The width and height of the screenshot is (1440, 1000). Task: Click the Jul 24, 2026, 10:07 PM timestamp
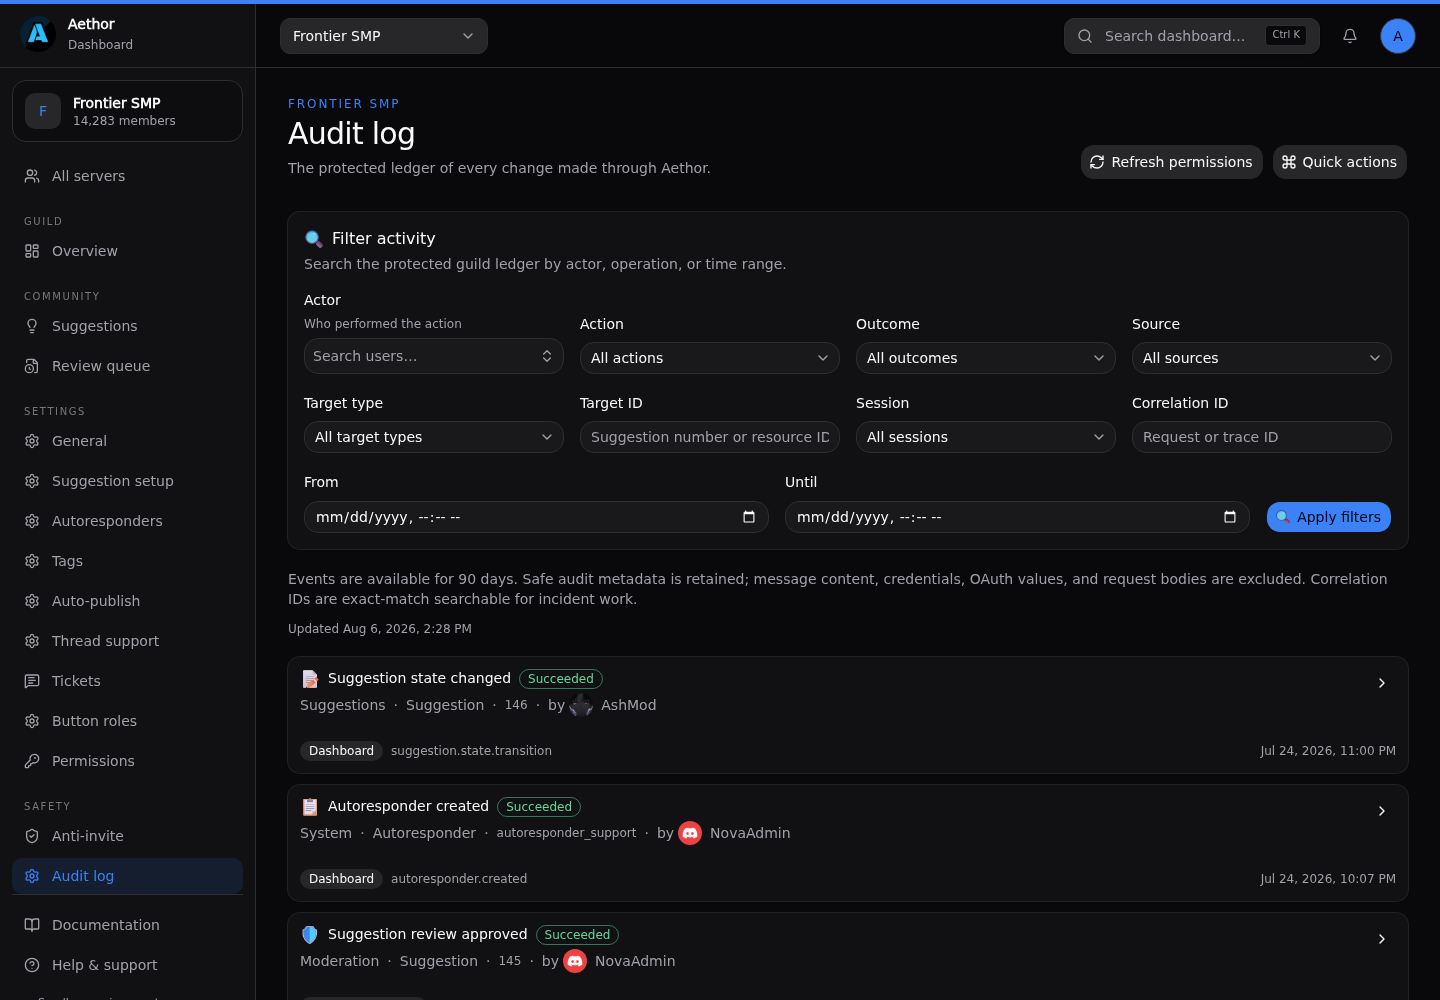pyautogui.click(x=1328, y=879)
